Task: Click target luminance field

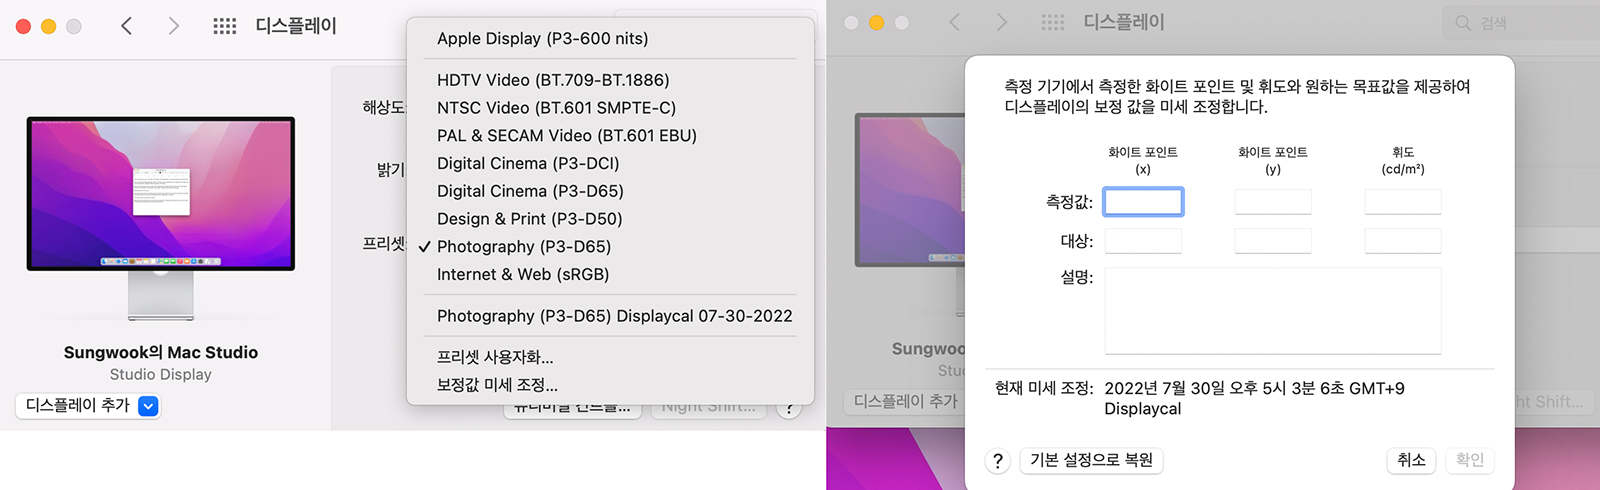Action: [x=1403, y=241]
